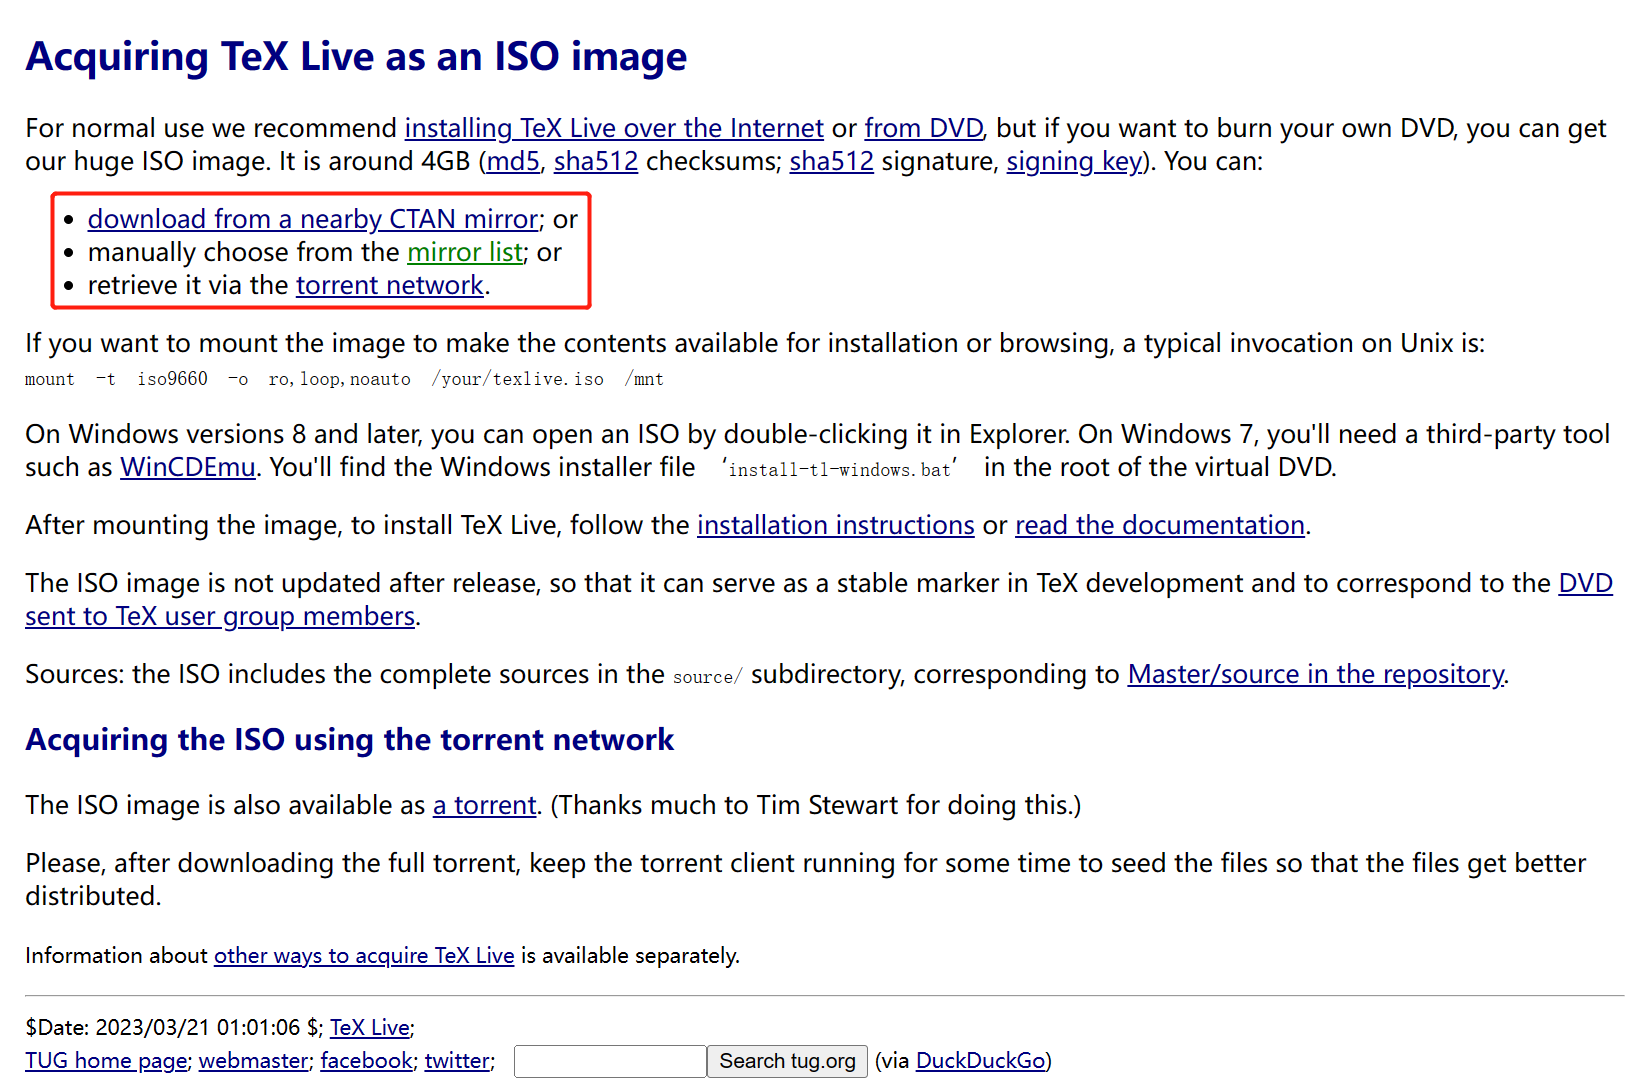This screenshot has width=1635, height=1084.
Task: Focus the tug.org search input field
Action: pos(610,1061)
